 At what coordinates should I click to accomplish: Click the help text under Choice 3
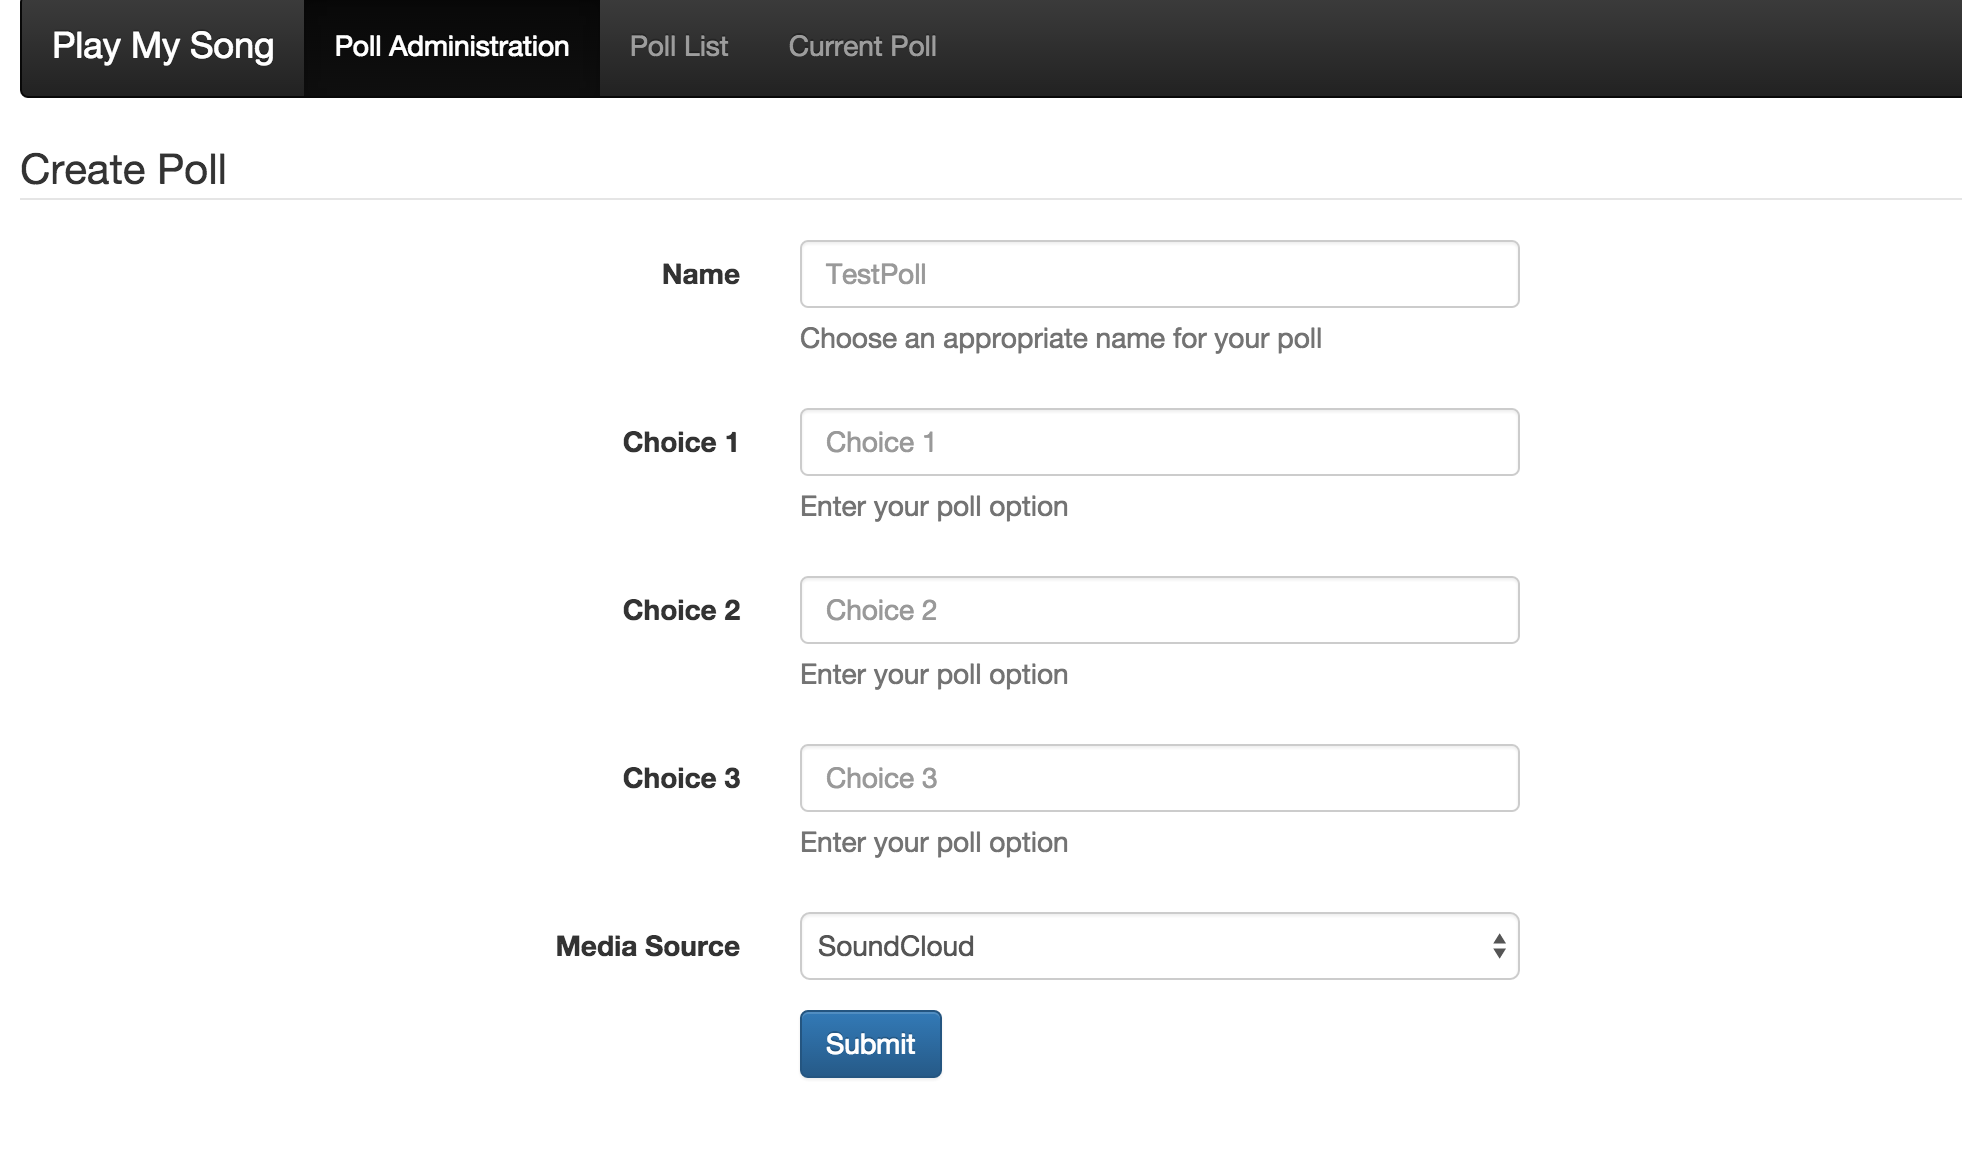933,842
